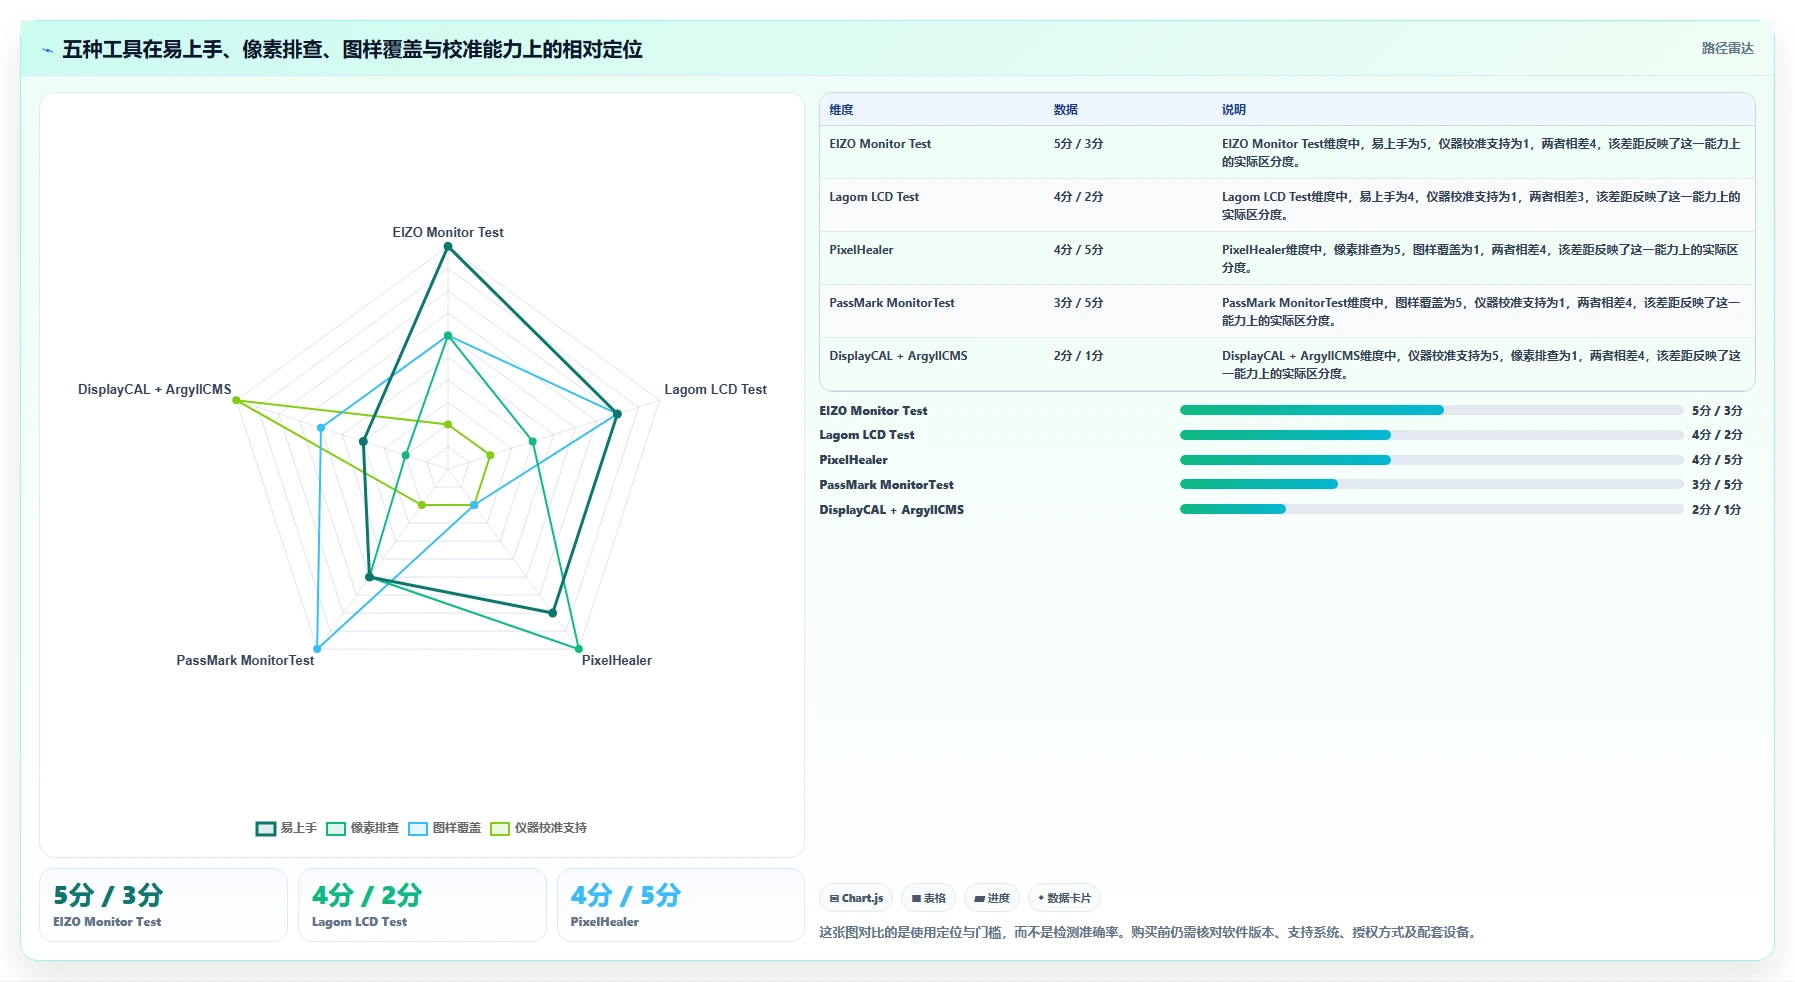Click the EIZO Monitor Test progress list label
Screen dimensions: 1795x982
(x=873, y=411)
